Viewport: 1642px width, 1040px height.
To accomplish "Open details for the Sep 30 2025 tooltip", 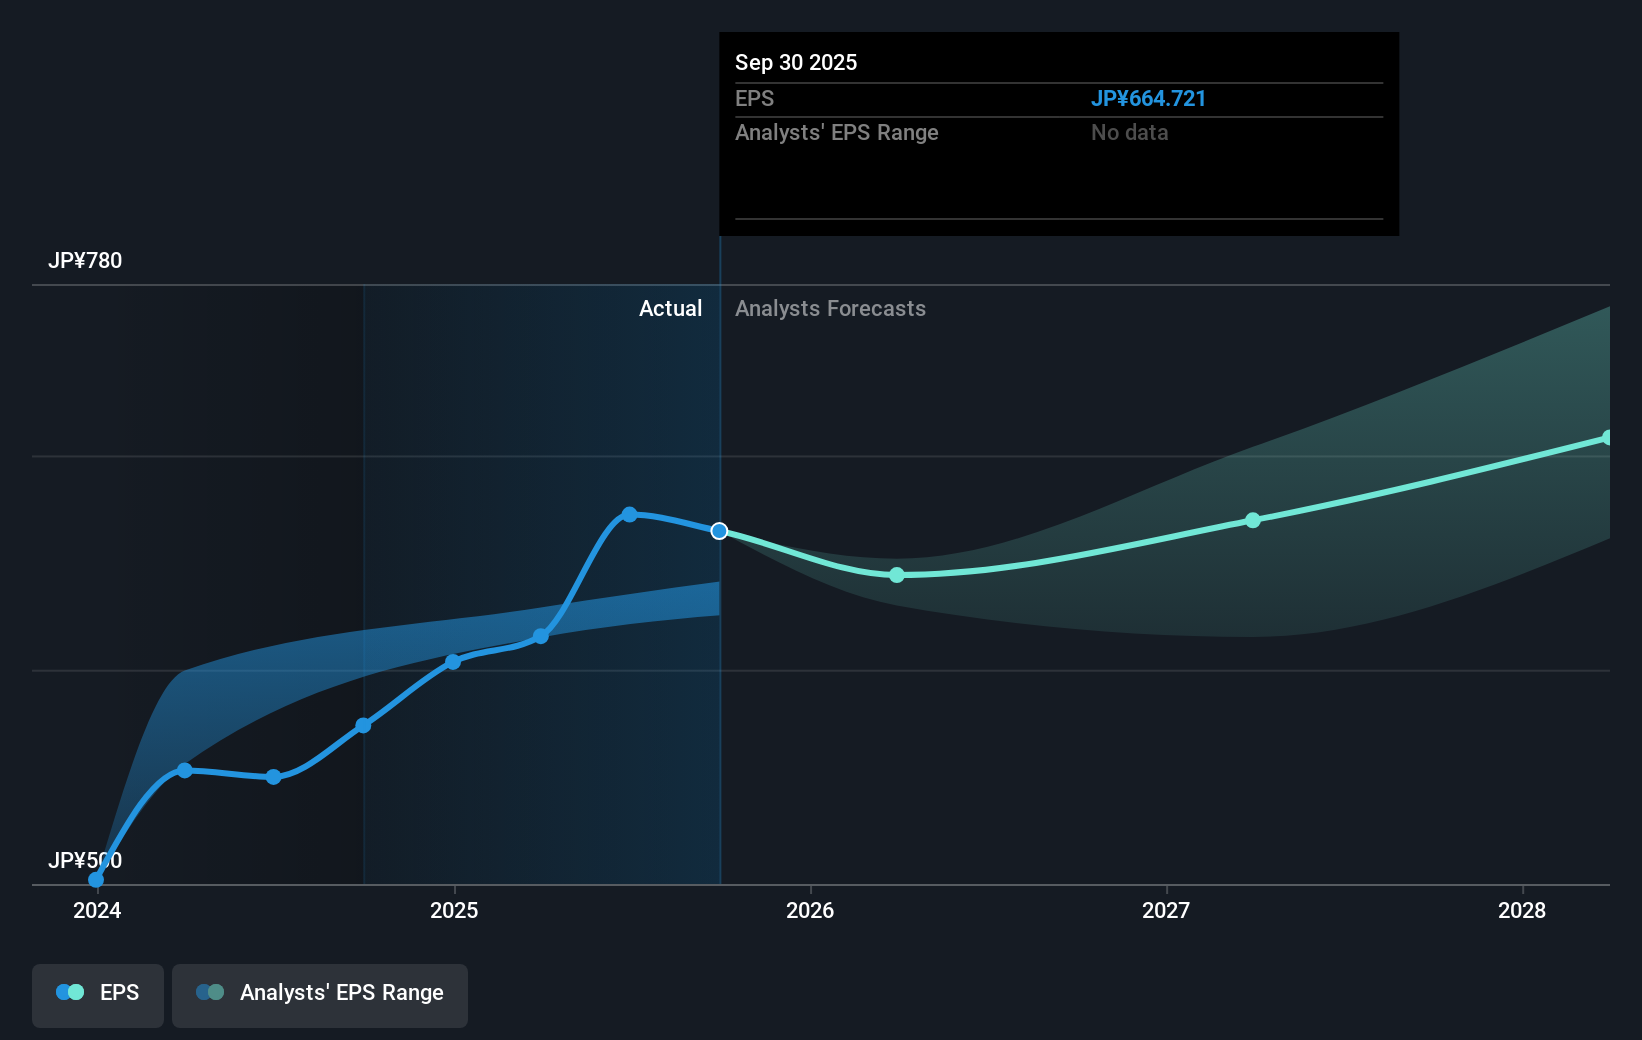I will pos(1058,133).
